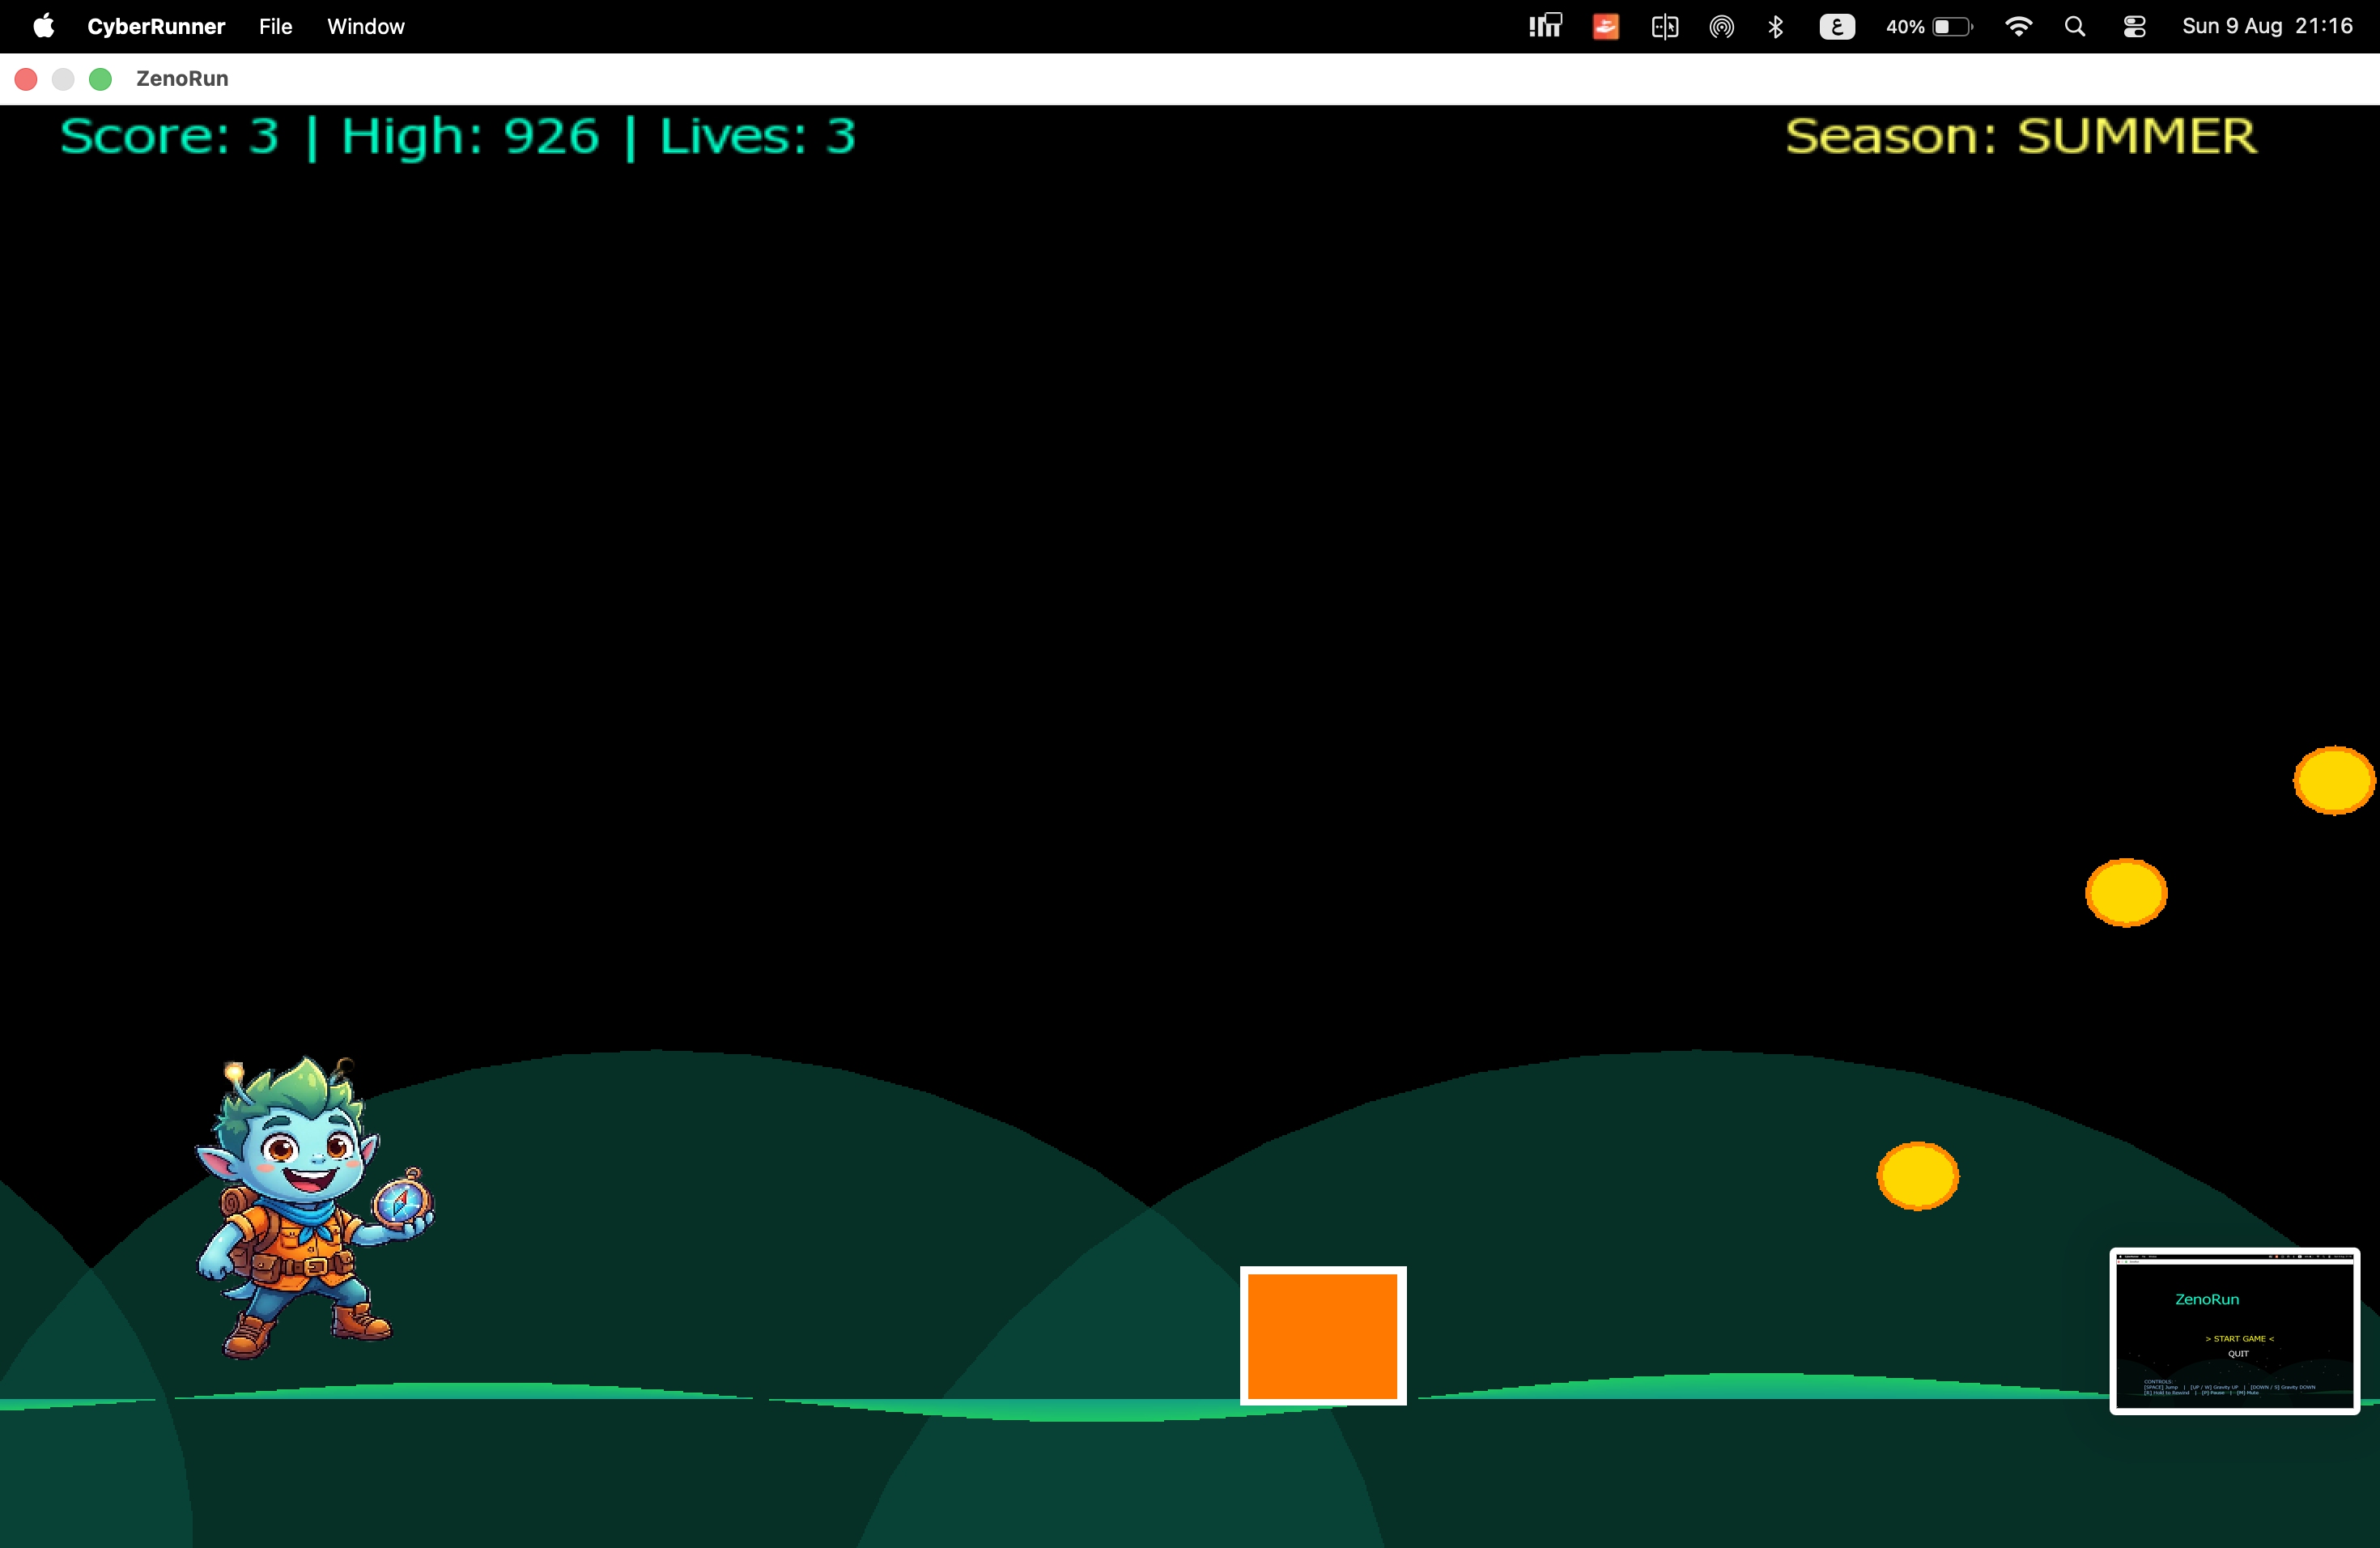Viewport: 2380px width, 1548px height.
Task: Click the ZenoRun window title
Action: click(182, 79)
